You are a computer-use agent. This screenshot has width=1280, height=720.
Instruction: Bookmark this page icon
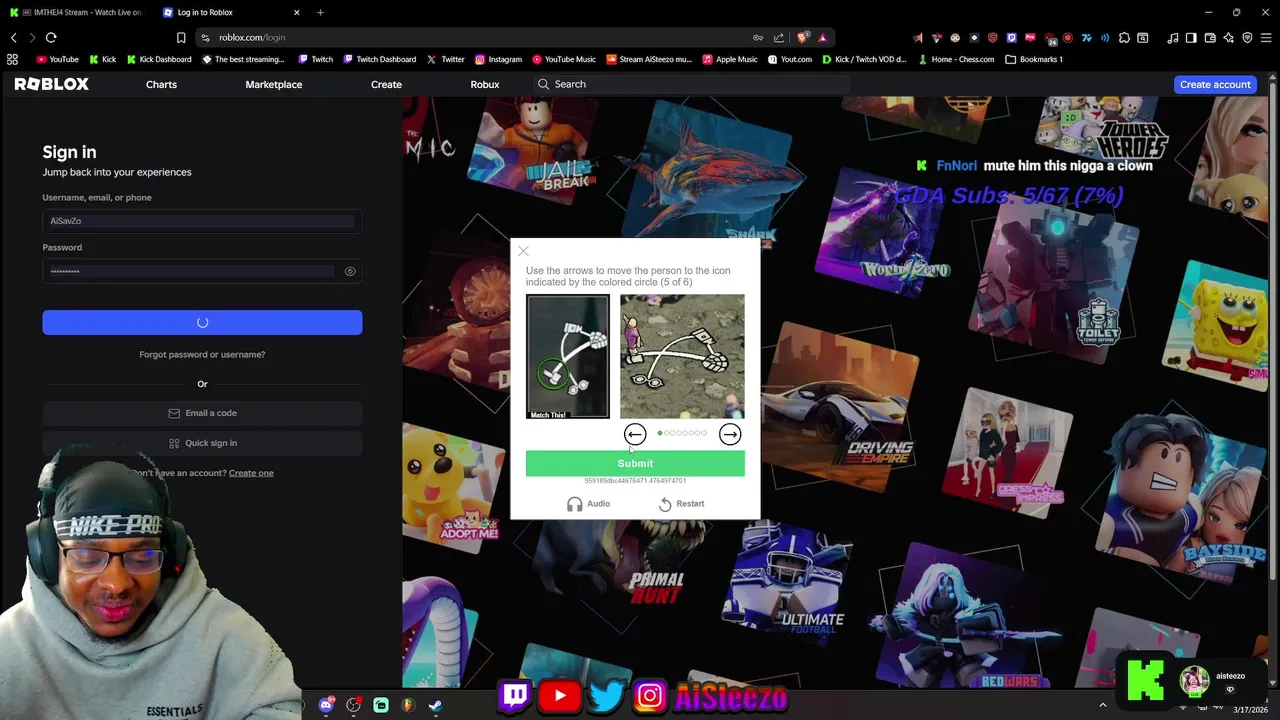(181, 37)
